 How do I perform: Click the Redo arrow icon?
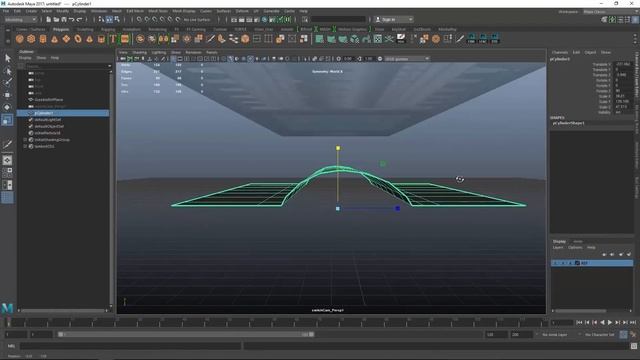[79, 19]
